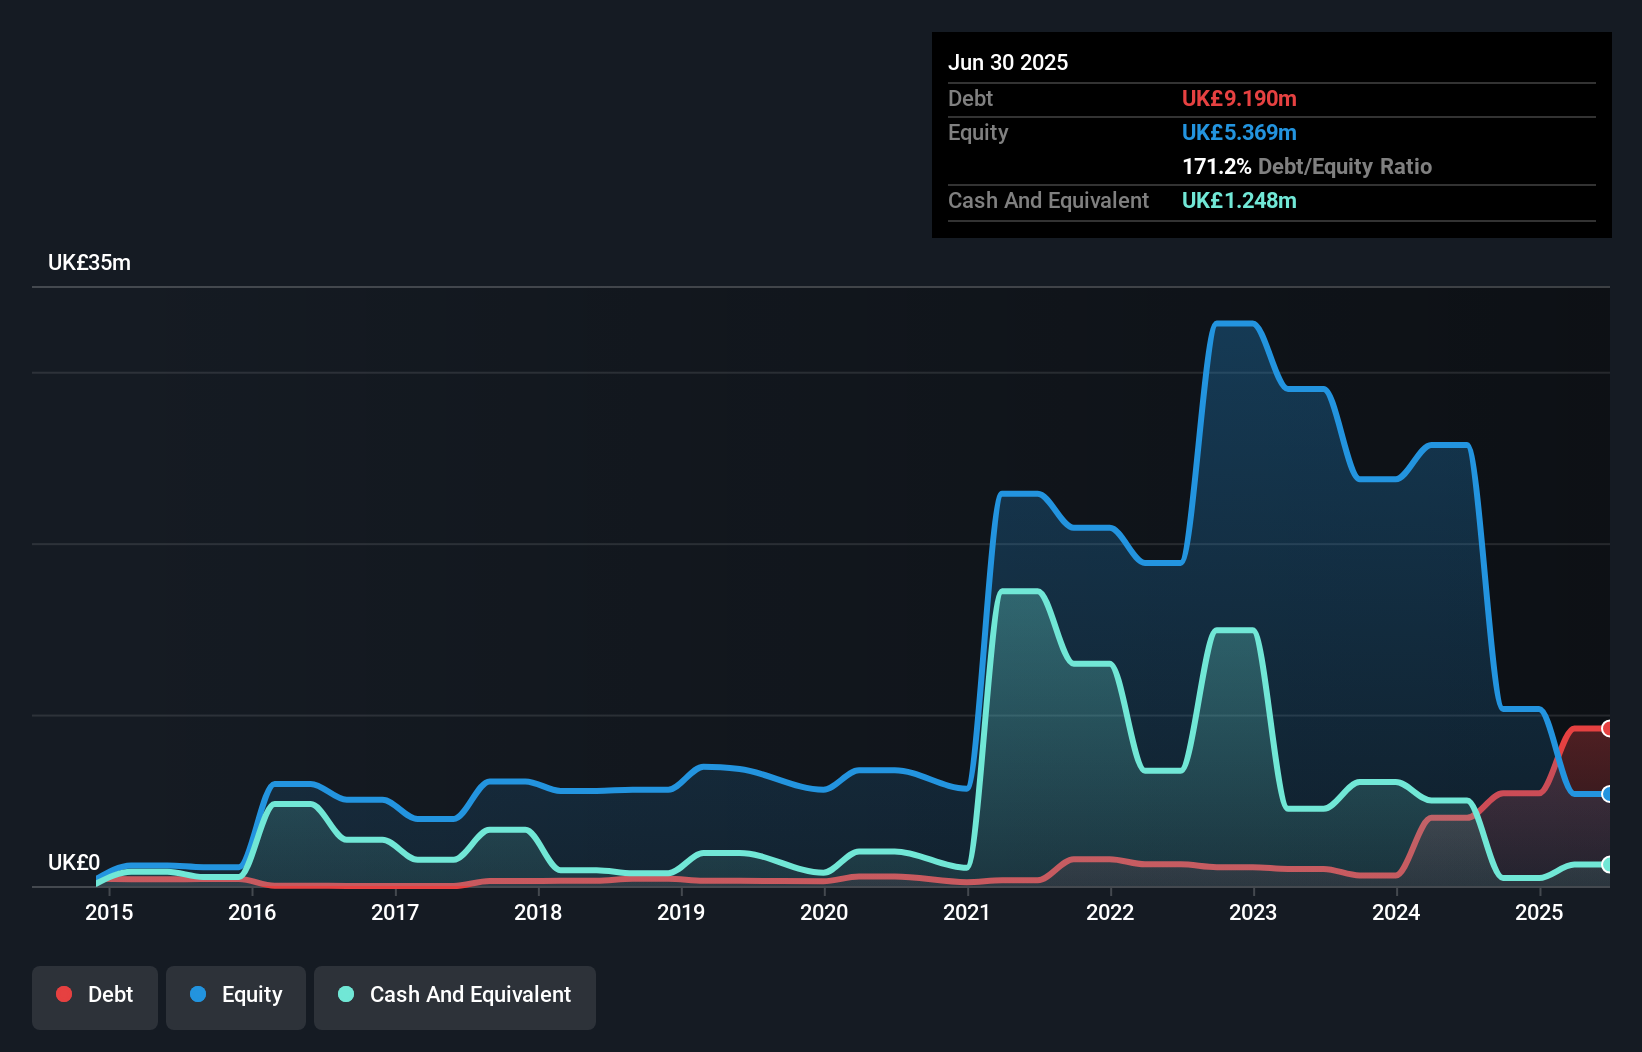Viewport: 1642px width, 1052px height.
Task: Click the 2016 x-axis label
Action: [252, 912]
